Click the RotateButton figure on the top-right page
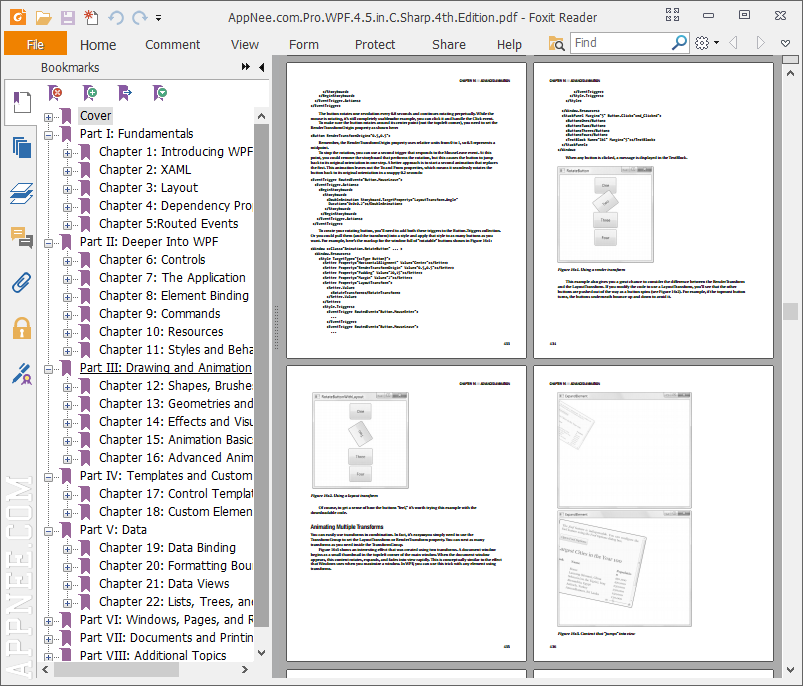The height and width of the screenshot is (686, 803). pyautogui.click(x=605, y=214)
